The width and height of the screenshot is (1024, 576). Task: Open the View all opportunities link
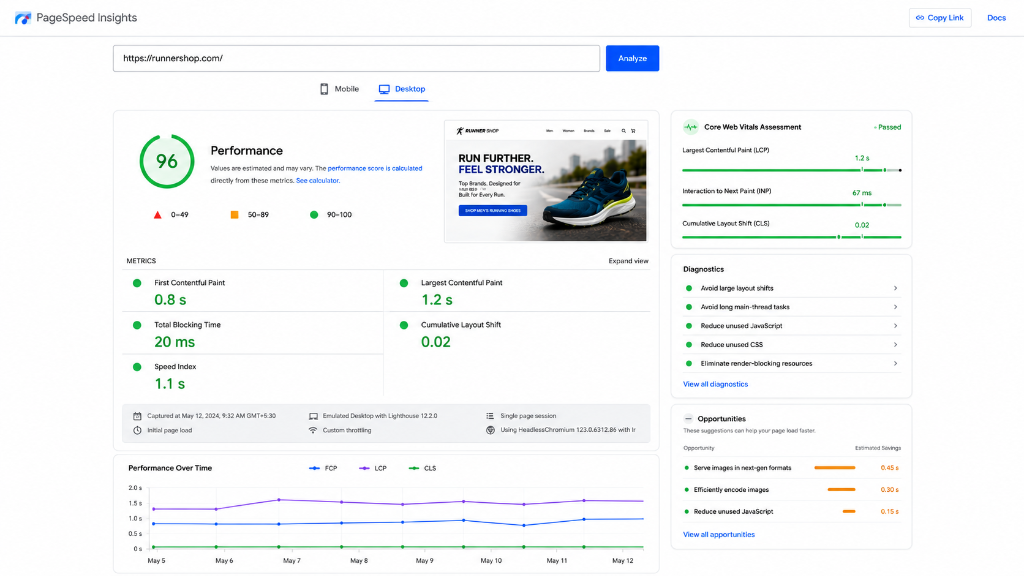[x=718, y=535]
